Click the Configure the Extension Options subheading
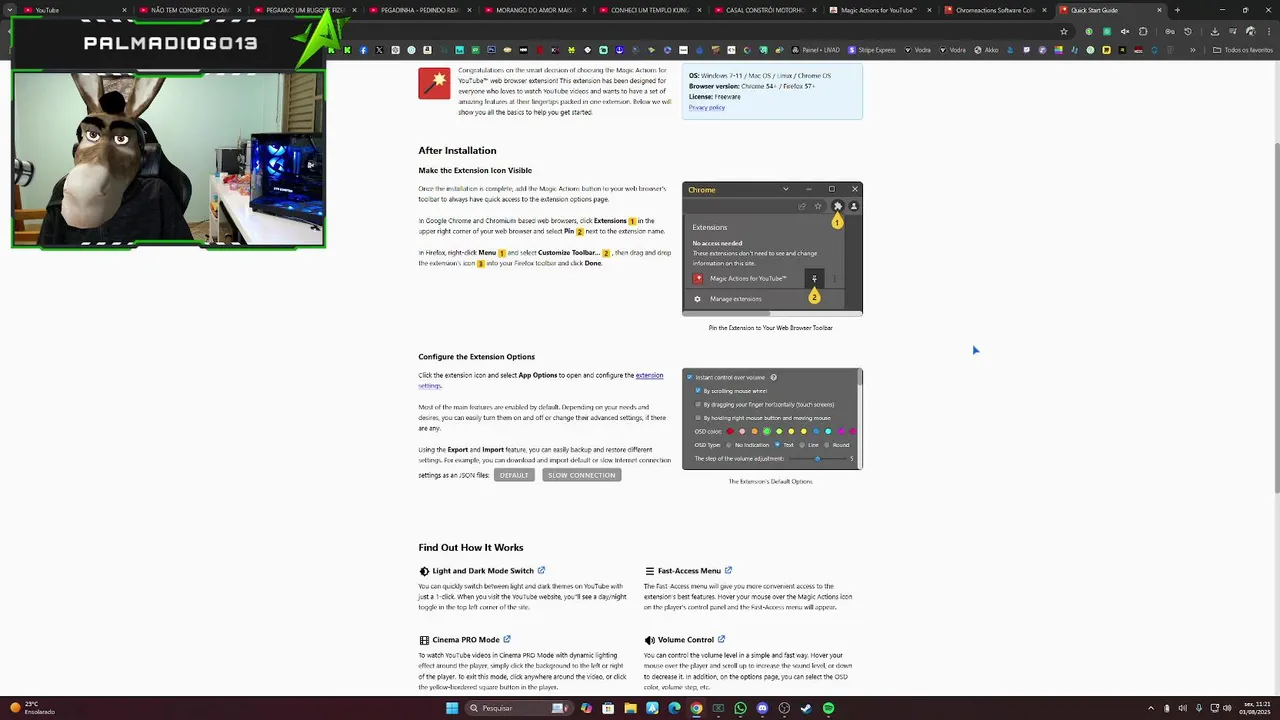This screenshot has width=1280, height=720. click(477, 357)
